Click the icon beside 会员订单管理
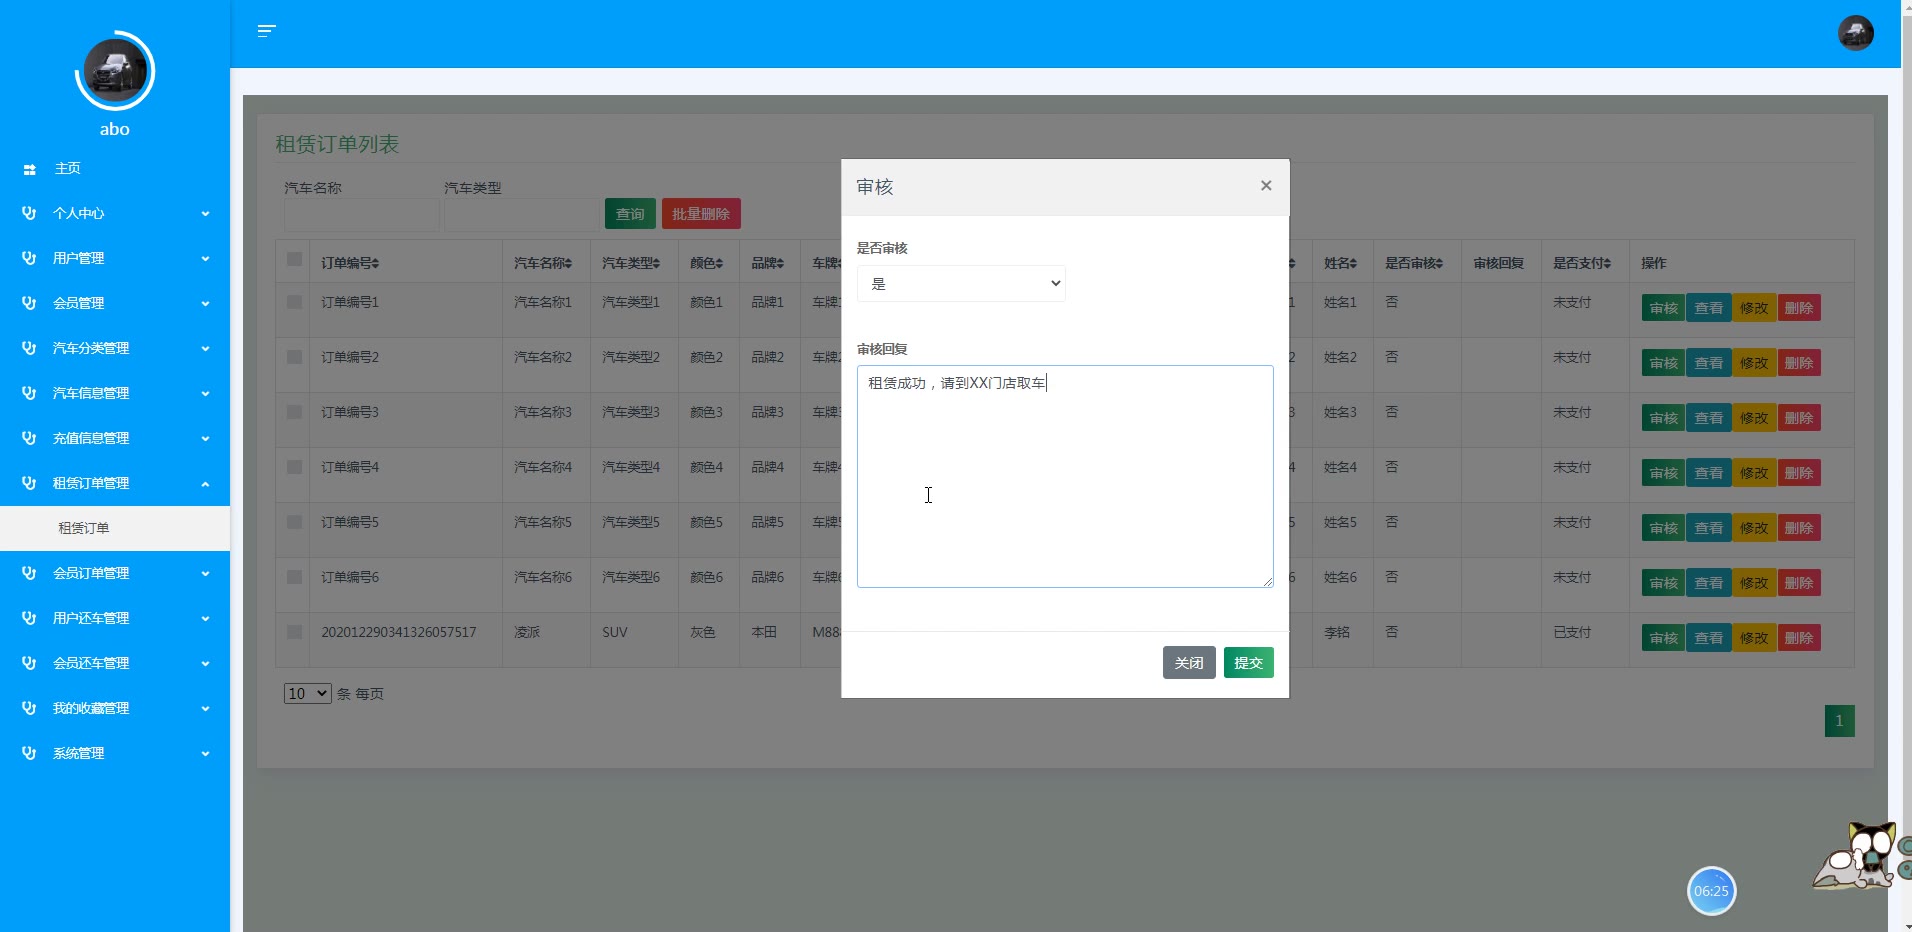Screen dimensions: 1912x932 29,573
